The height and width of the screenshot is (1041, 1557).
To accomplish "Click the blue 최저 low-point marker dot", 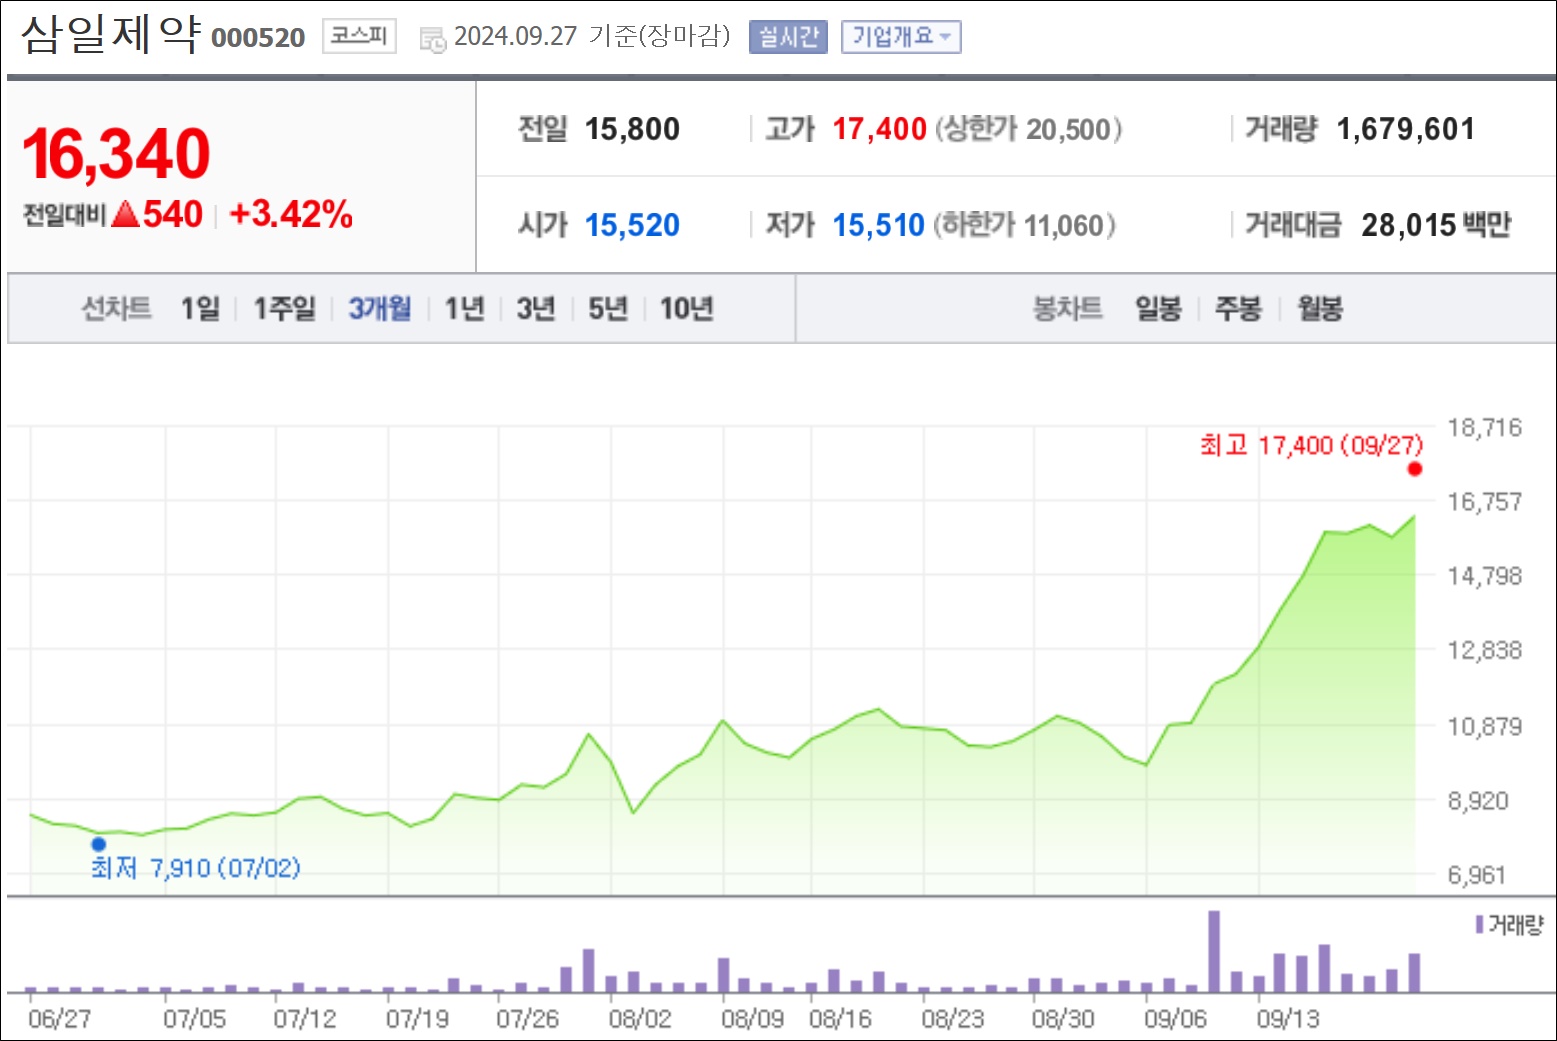I will coord(98,844).
